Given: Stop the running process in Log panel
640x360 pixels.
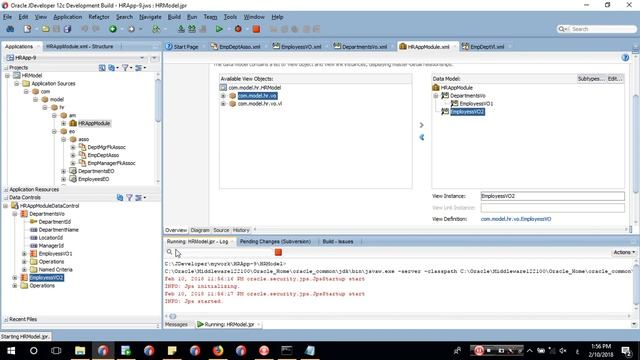Looking at the screenshot, I should click(x=278, y=252).
